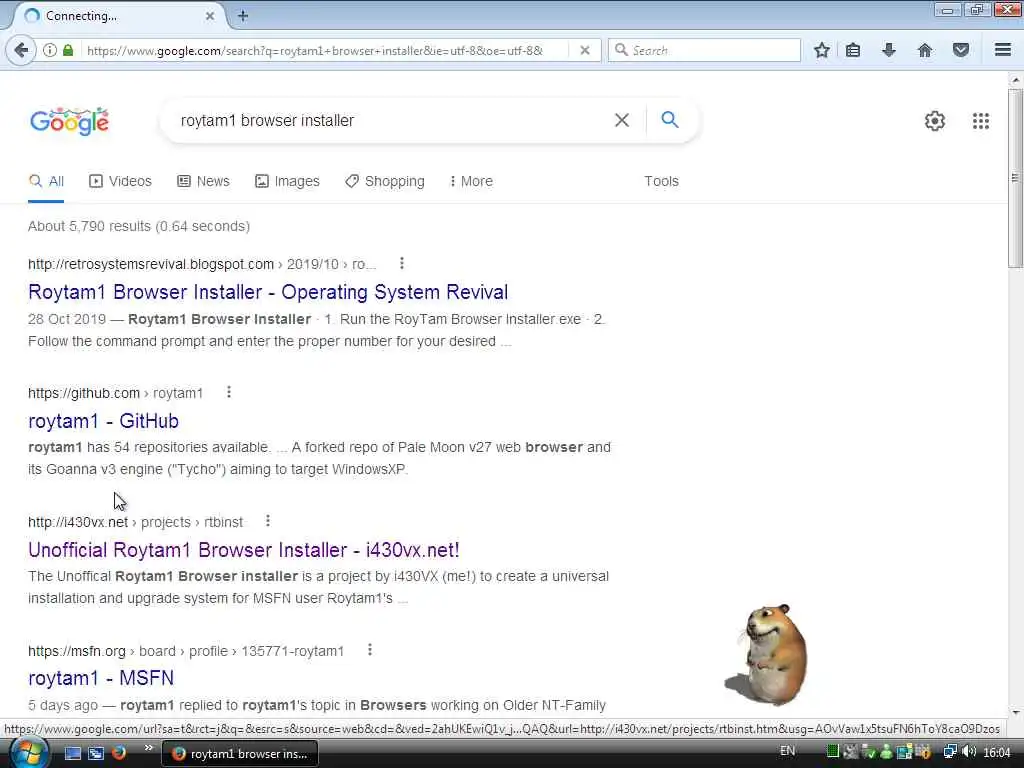Screen dimensions: 1024x768
Task: Click the vertical scrollbar thumb
Action: tap(1015, 178)
